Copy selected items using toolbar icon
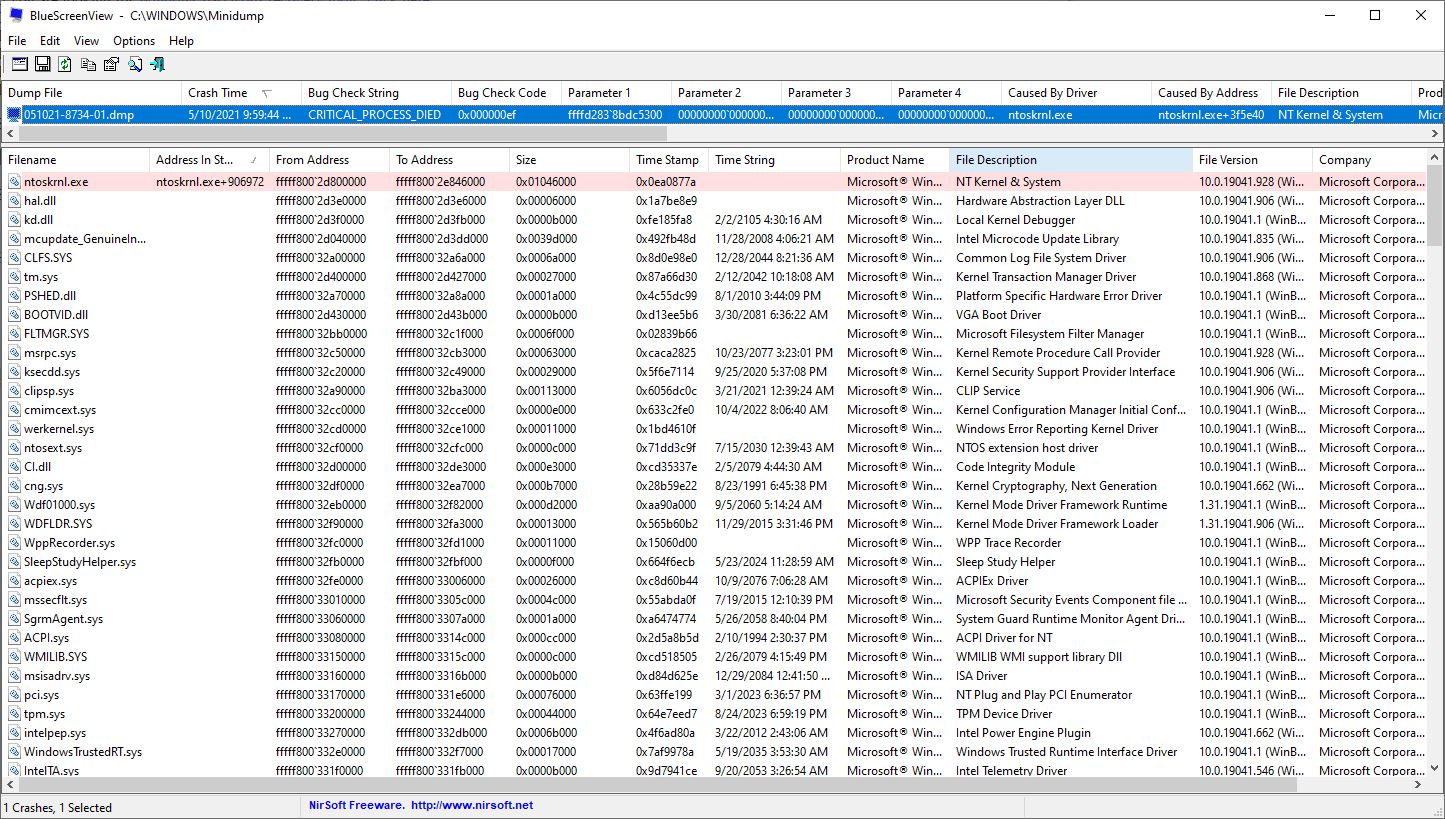The width and height of the screenshot is (1445, 819). 88,64
